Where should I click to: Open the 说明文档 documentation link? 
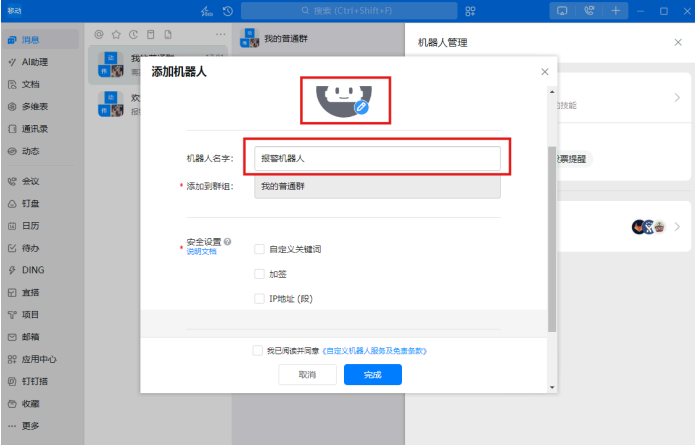click(x=200, y=252)
